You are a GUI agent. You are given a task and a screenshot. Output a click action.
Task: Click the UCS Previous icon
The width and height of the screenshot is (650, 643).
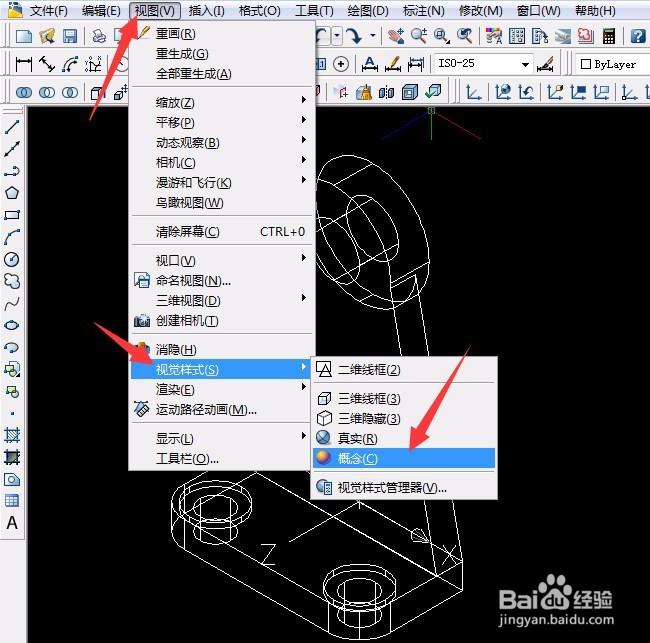(526, 92)
